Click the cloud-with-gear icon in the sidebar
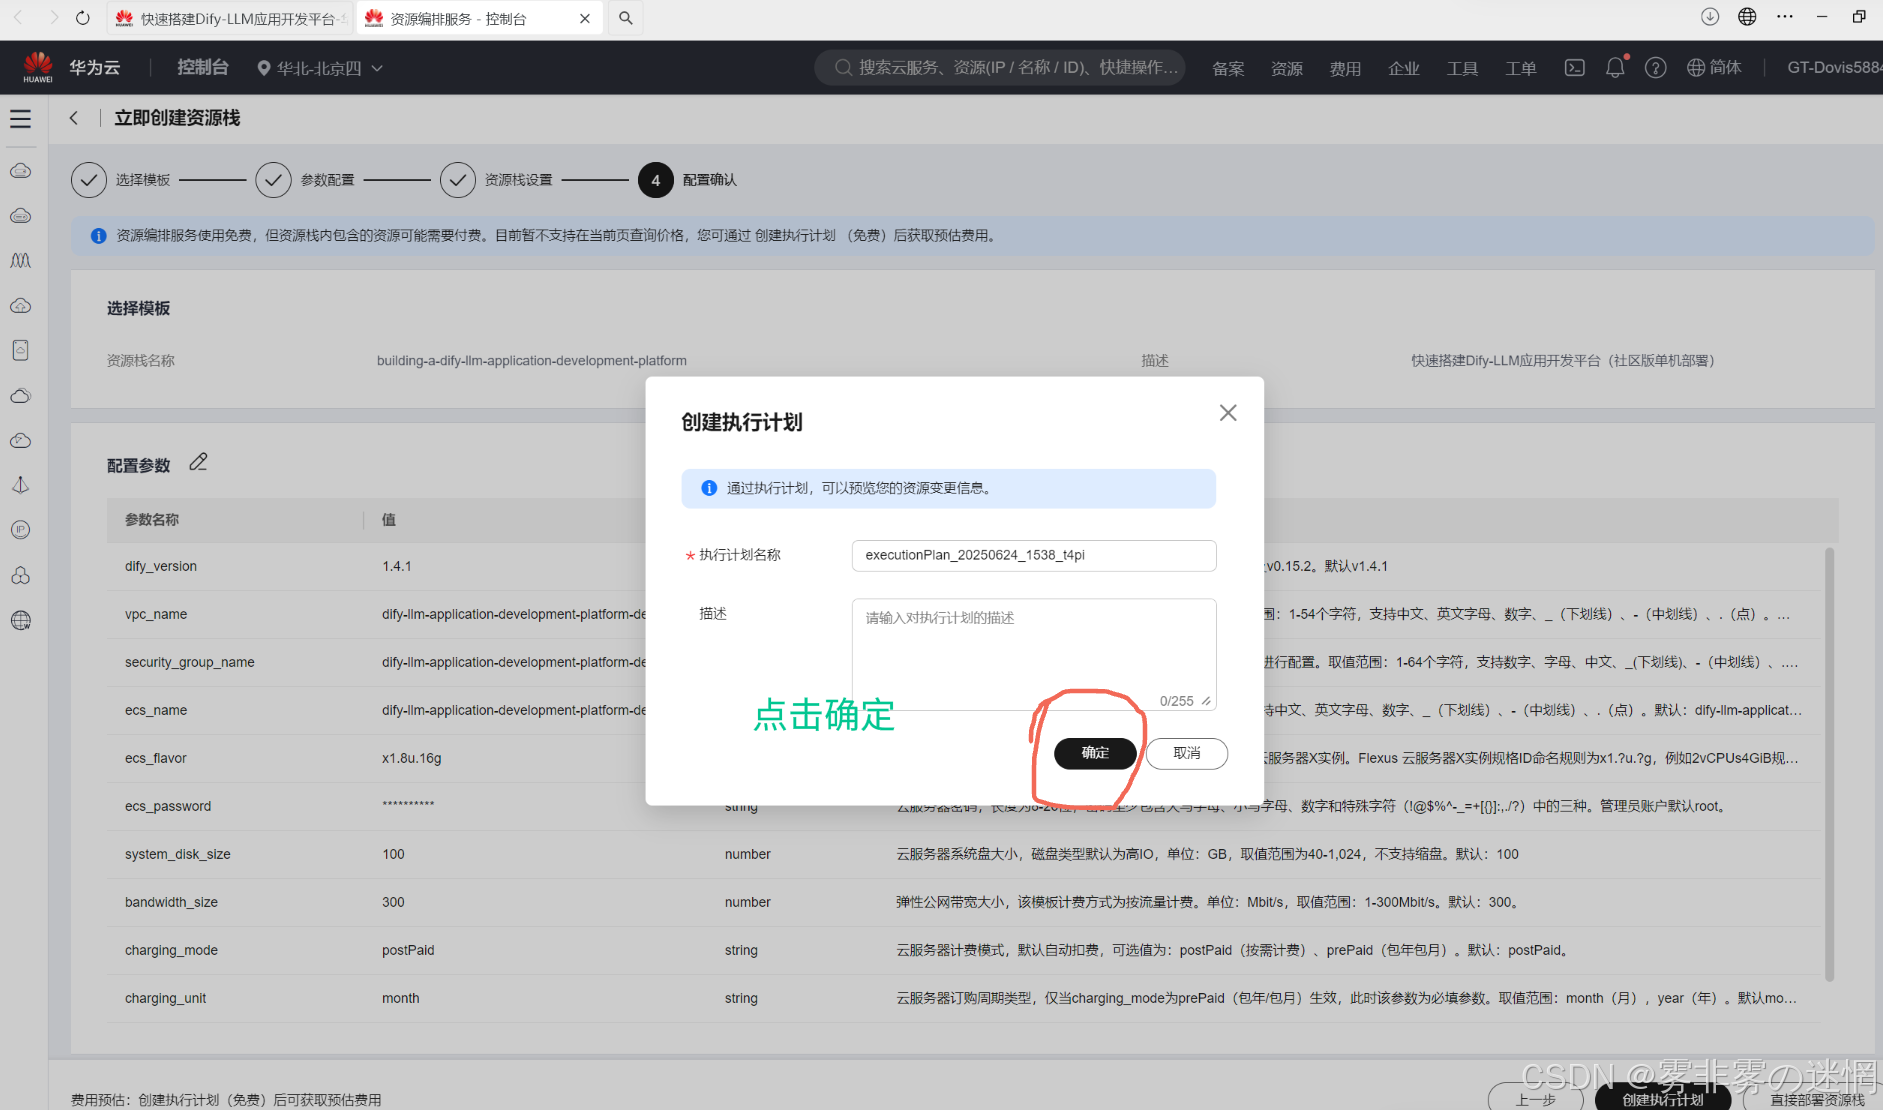1883x1110 pixels. [x=20, y=306]
